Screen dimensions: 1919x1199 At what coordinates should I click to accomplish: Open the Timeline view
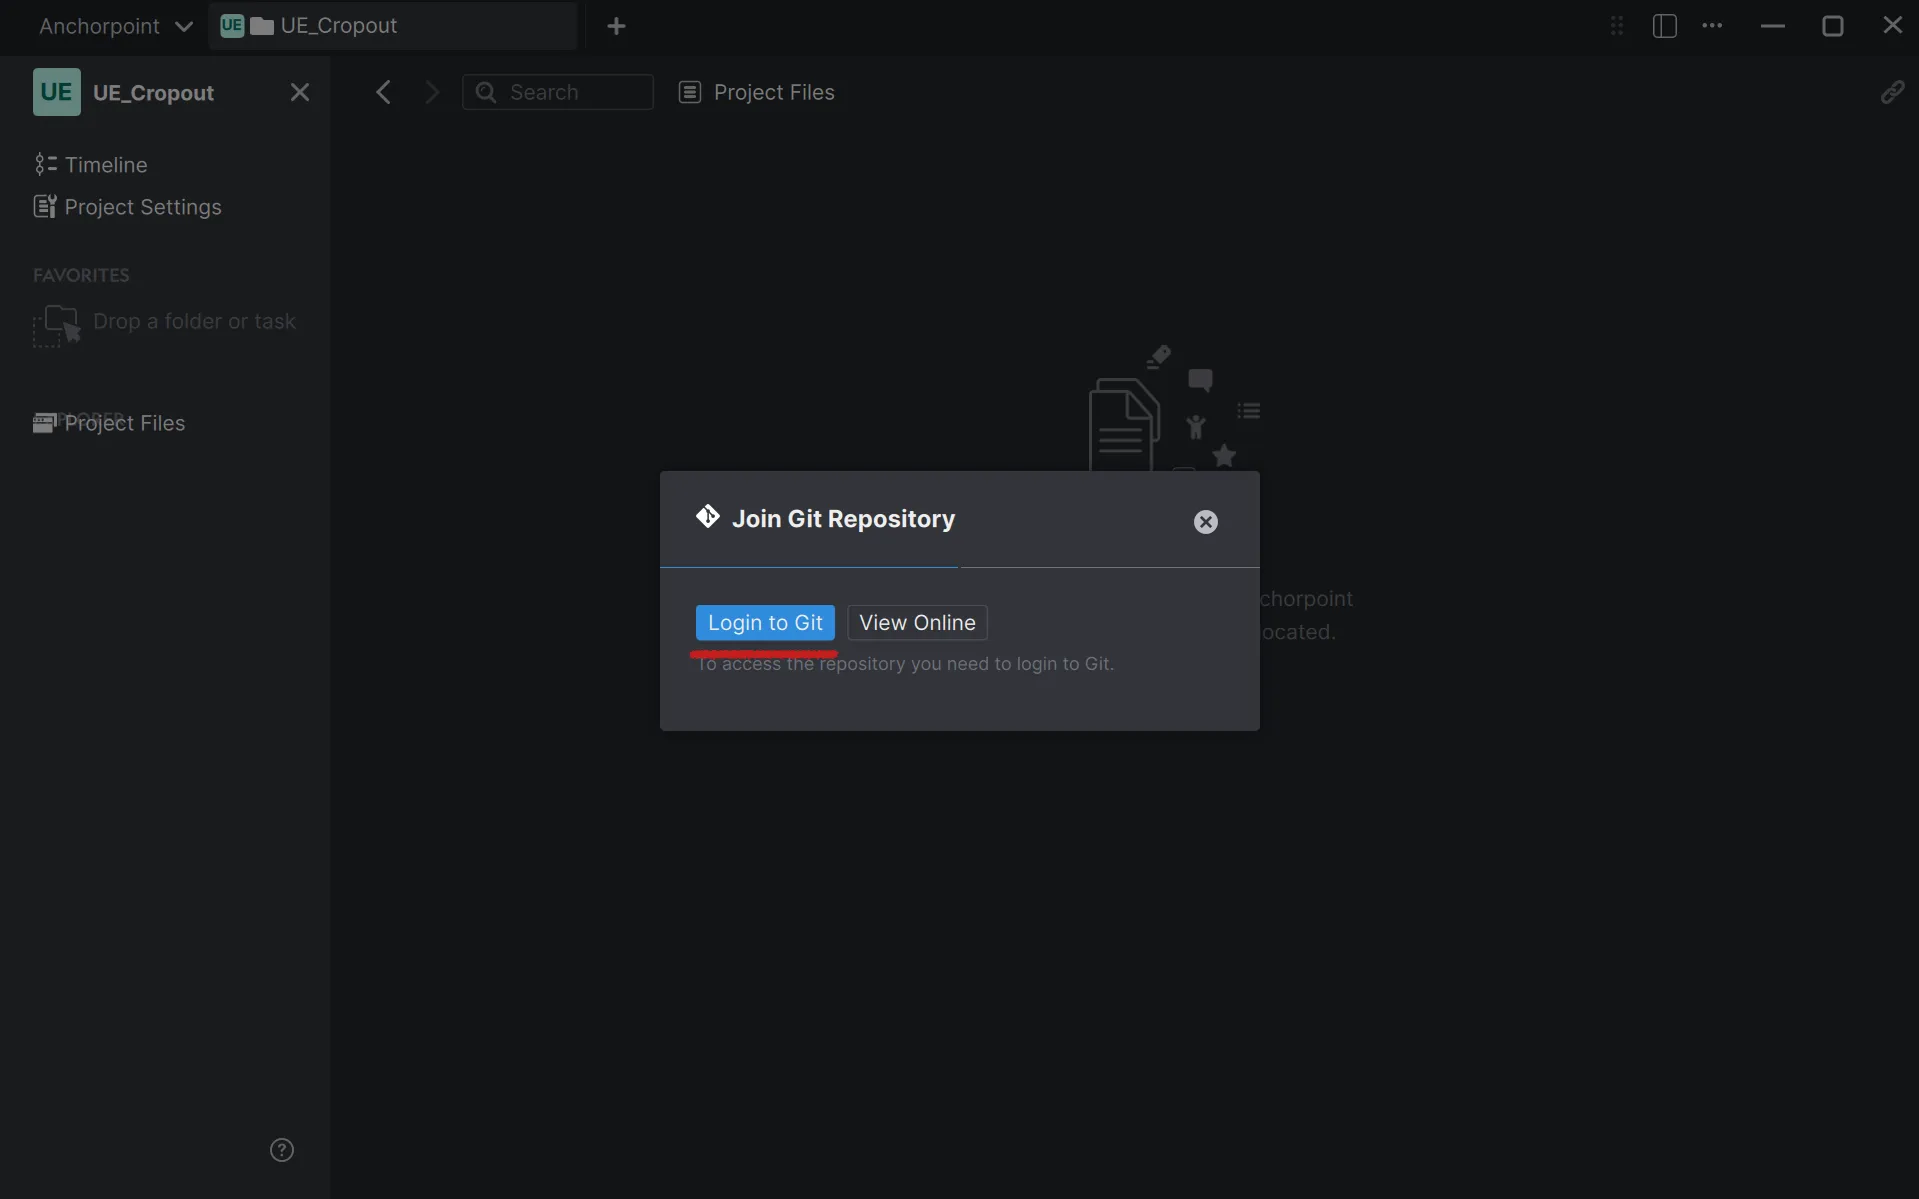click(91, 164)
